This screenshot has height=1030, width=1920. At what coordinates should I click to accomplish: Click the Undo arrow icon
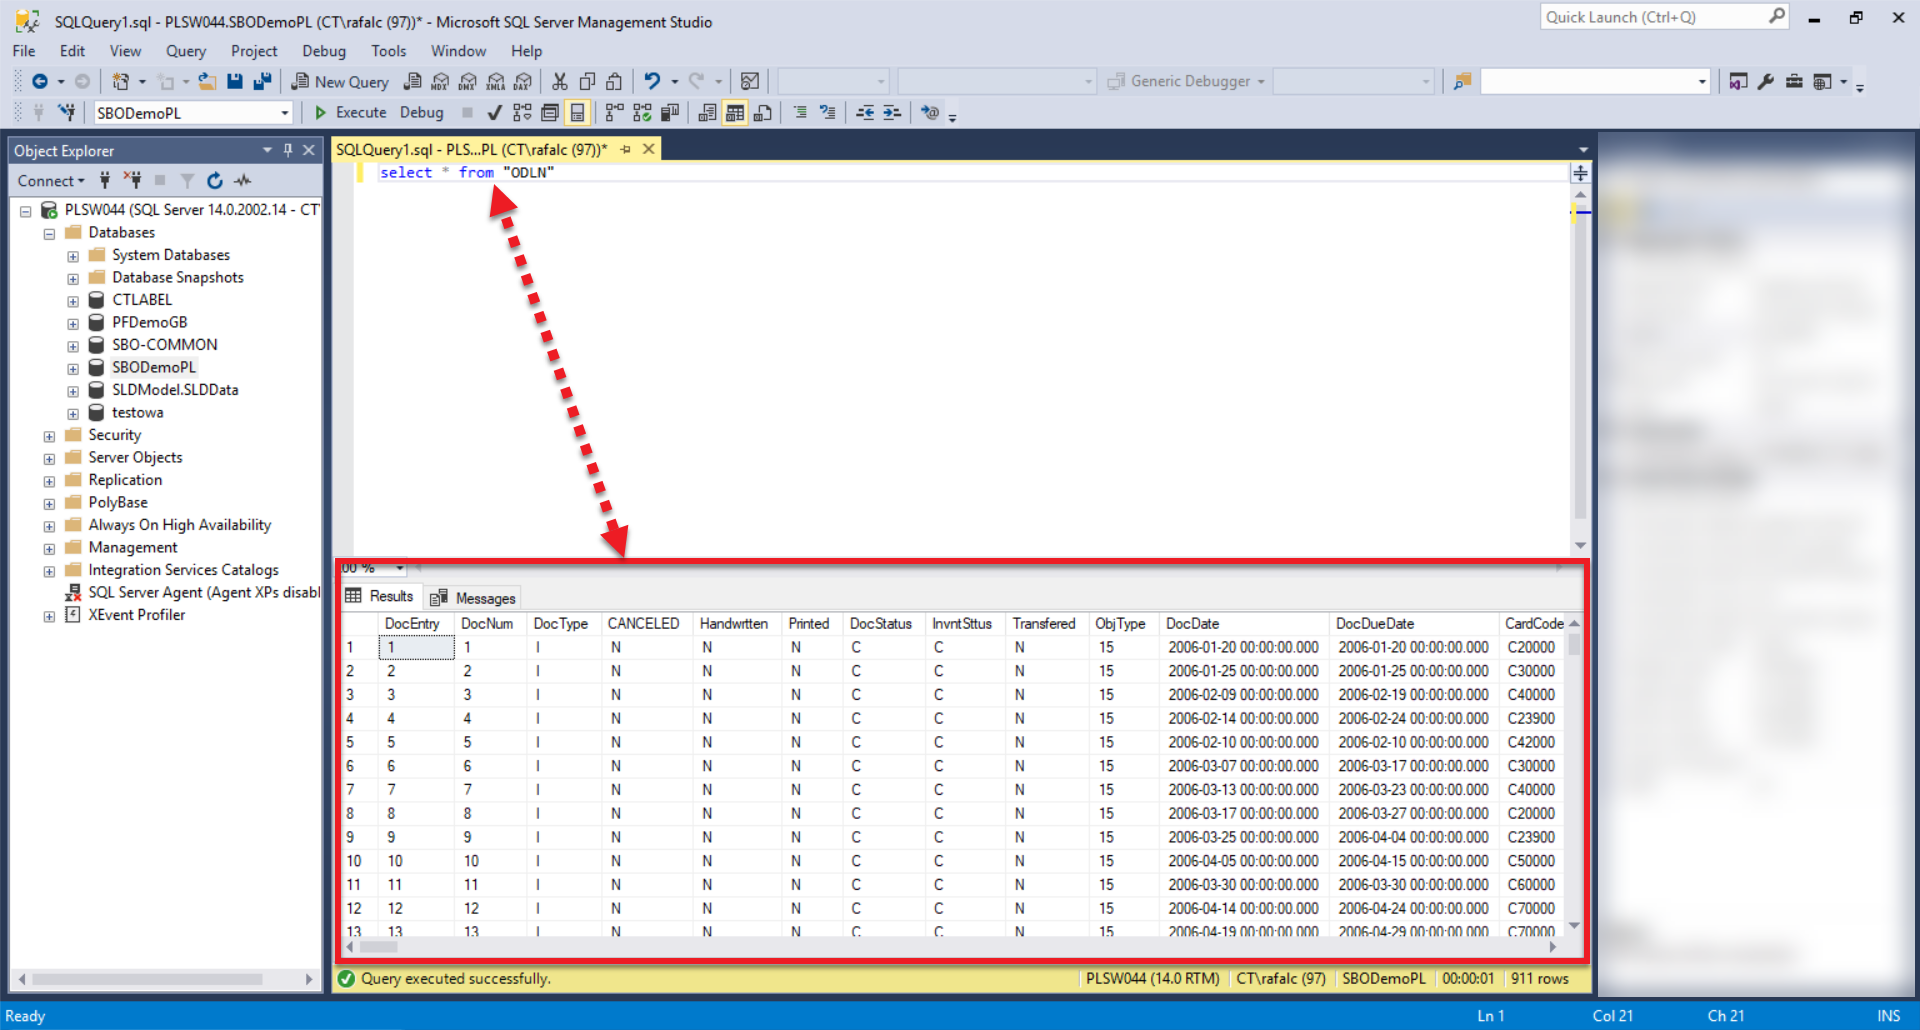(x=652, y=82)
